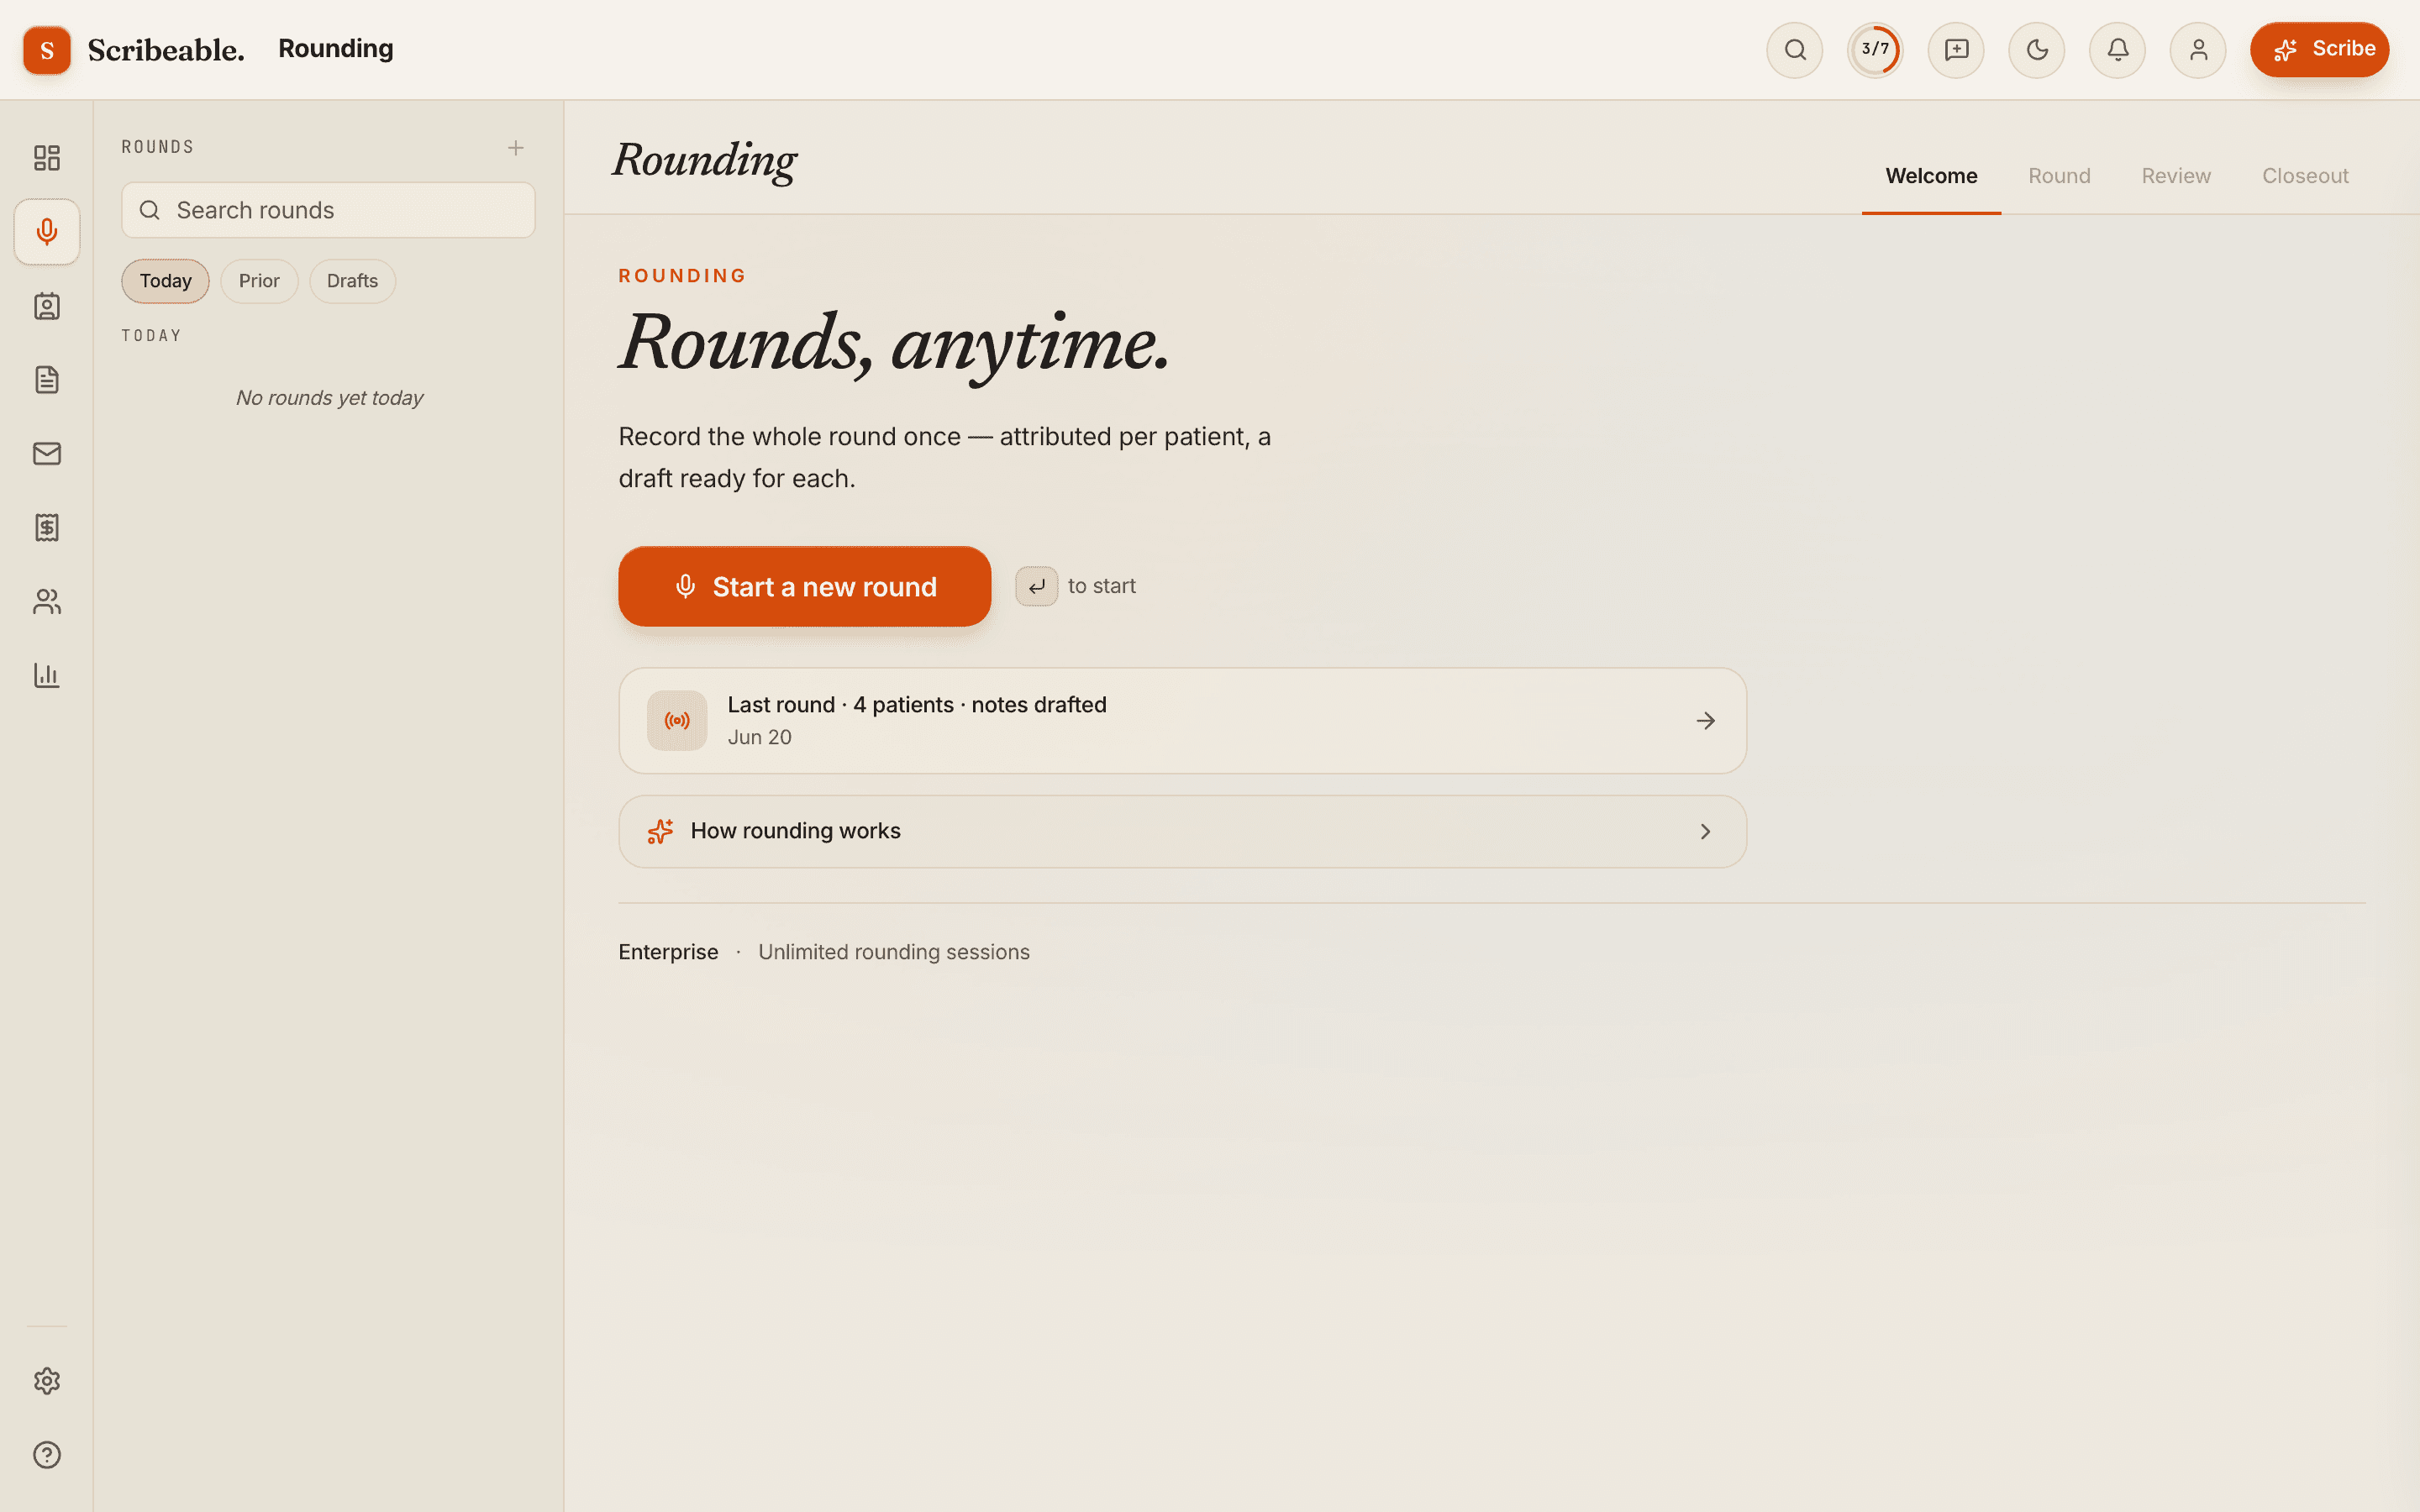This screenshot has height=1512, width=2420.
Task: Click the Enterprise plan label
Action: click(x=668, y=952)
